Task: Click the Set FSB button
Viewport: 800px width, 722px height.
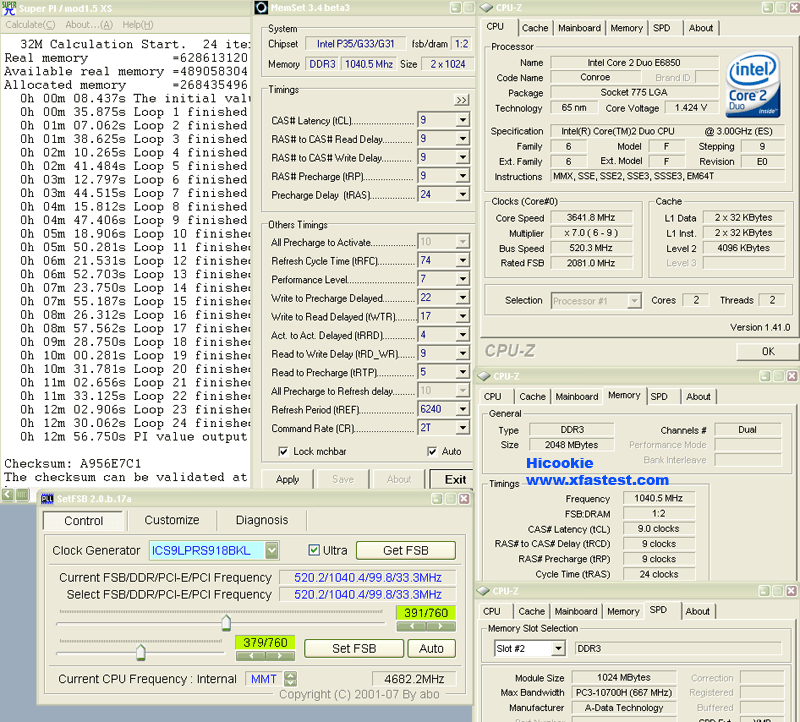Action: coord(354,648)
